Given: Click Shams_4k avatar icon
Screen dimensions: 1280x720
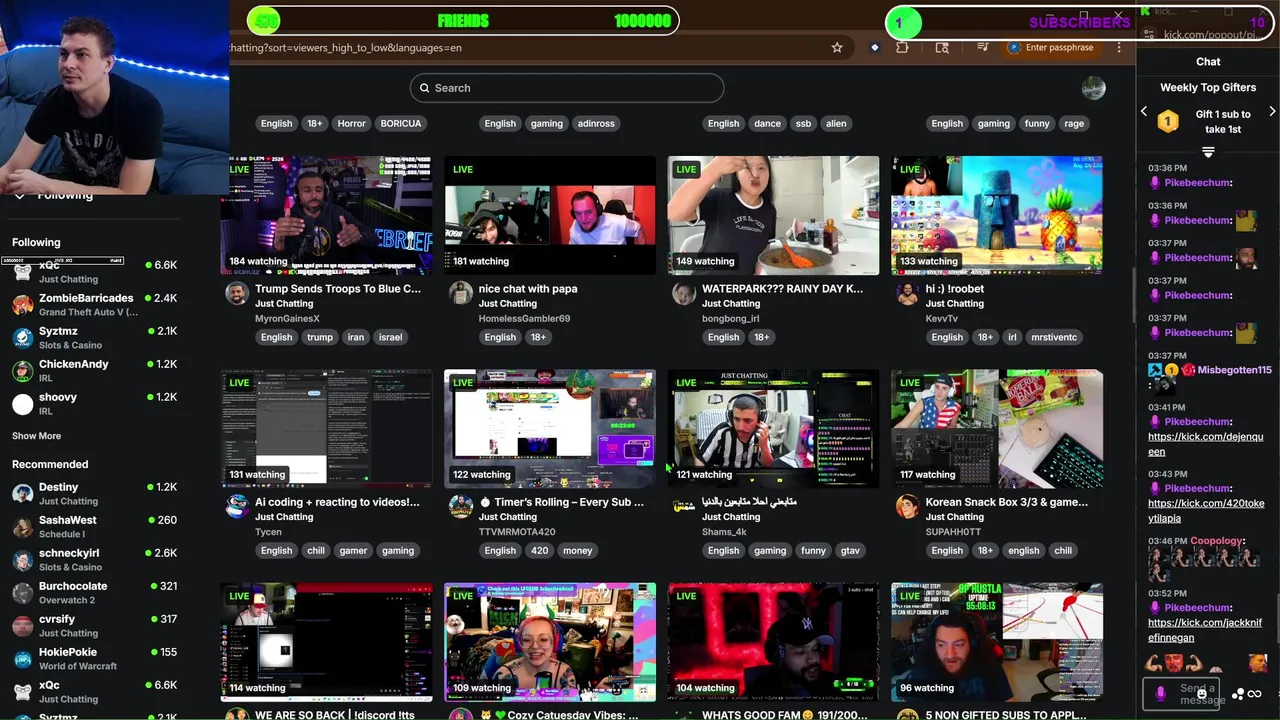Looking at the screenshot, I should coord(684,506).
